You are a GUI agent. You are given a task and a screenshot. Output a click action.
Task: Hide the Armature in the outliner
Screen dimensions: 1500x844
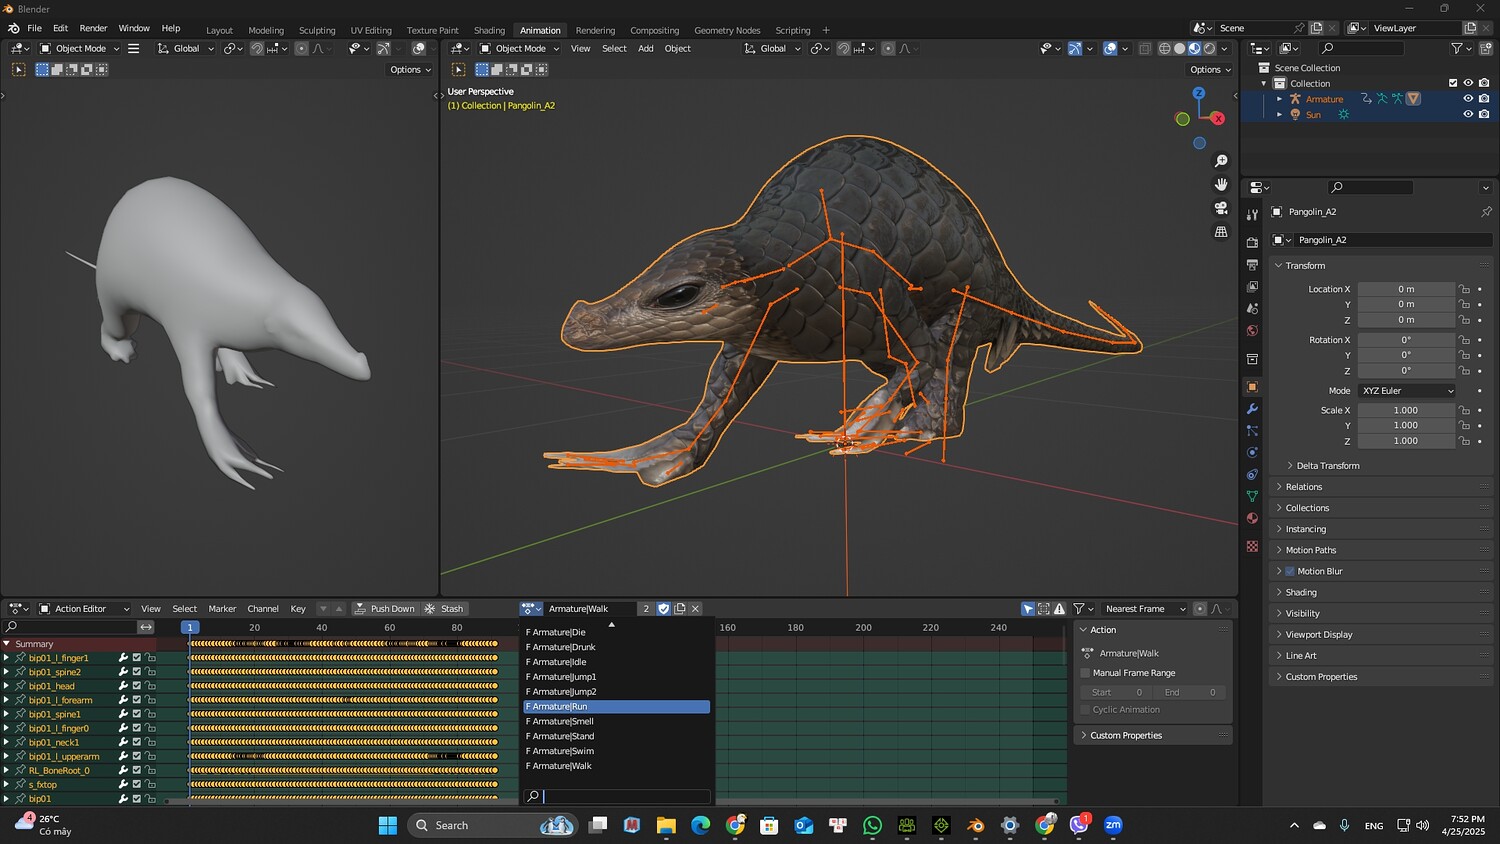point(1468,99)
